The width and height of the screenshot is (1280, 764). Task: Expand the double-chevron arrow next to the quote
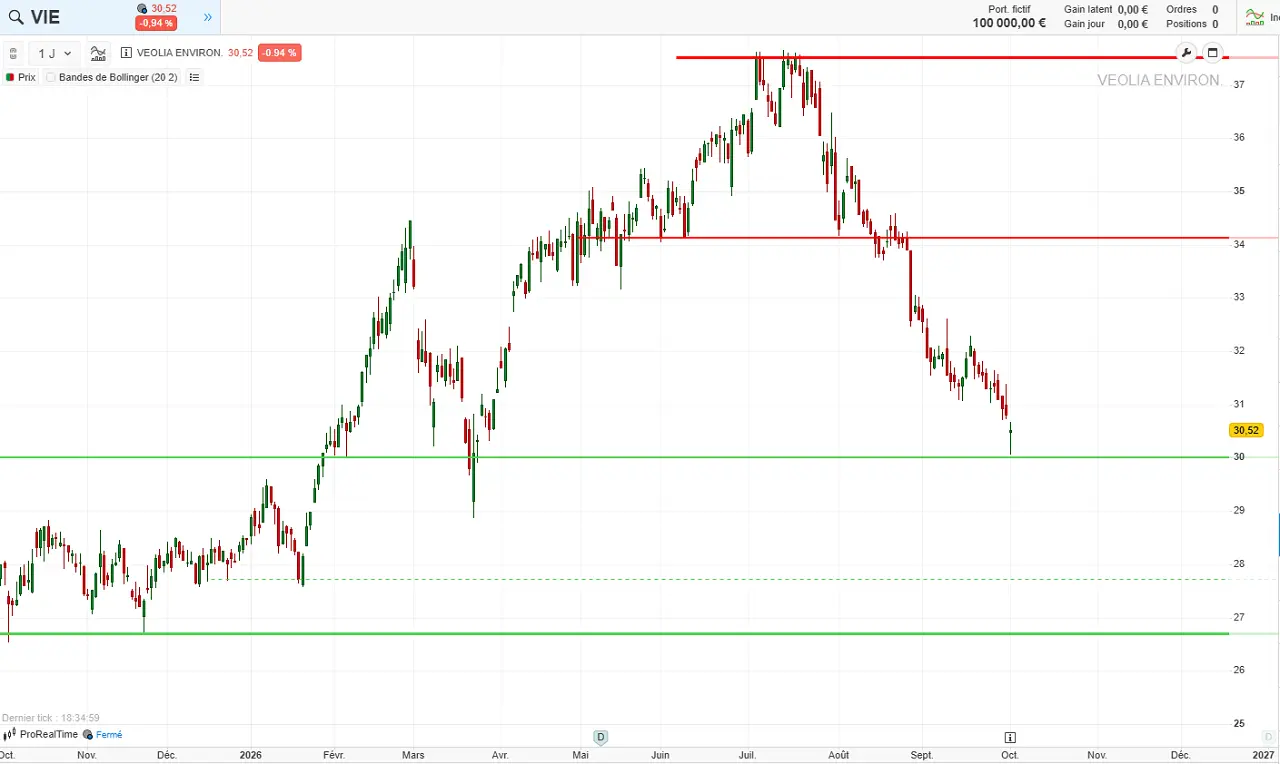[208, 17]
